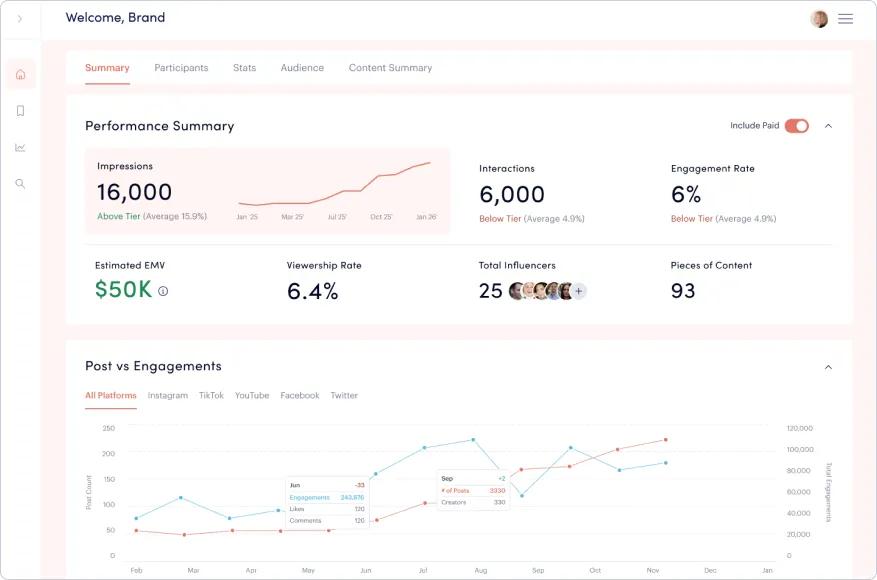Viewport: 877px width, 580px height.
Task: Click the Sep tooltip # of Posts row
Action: 473,491
